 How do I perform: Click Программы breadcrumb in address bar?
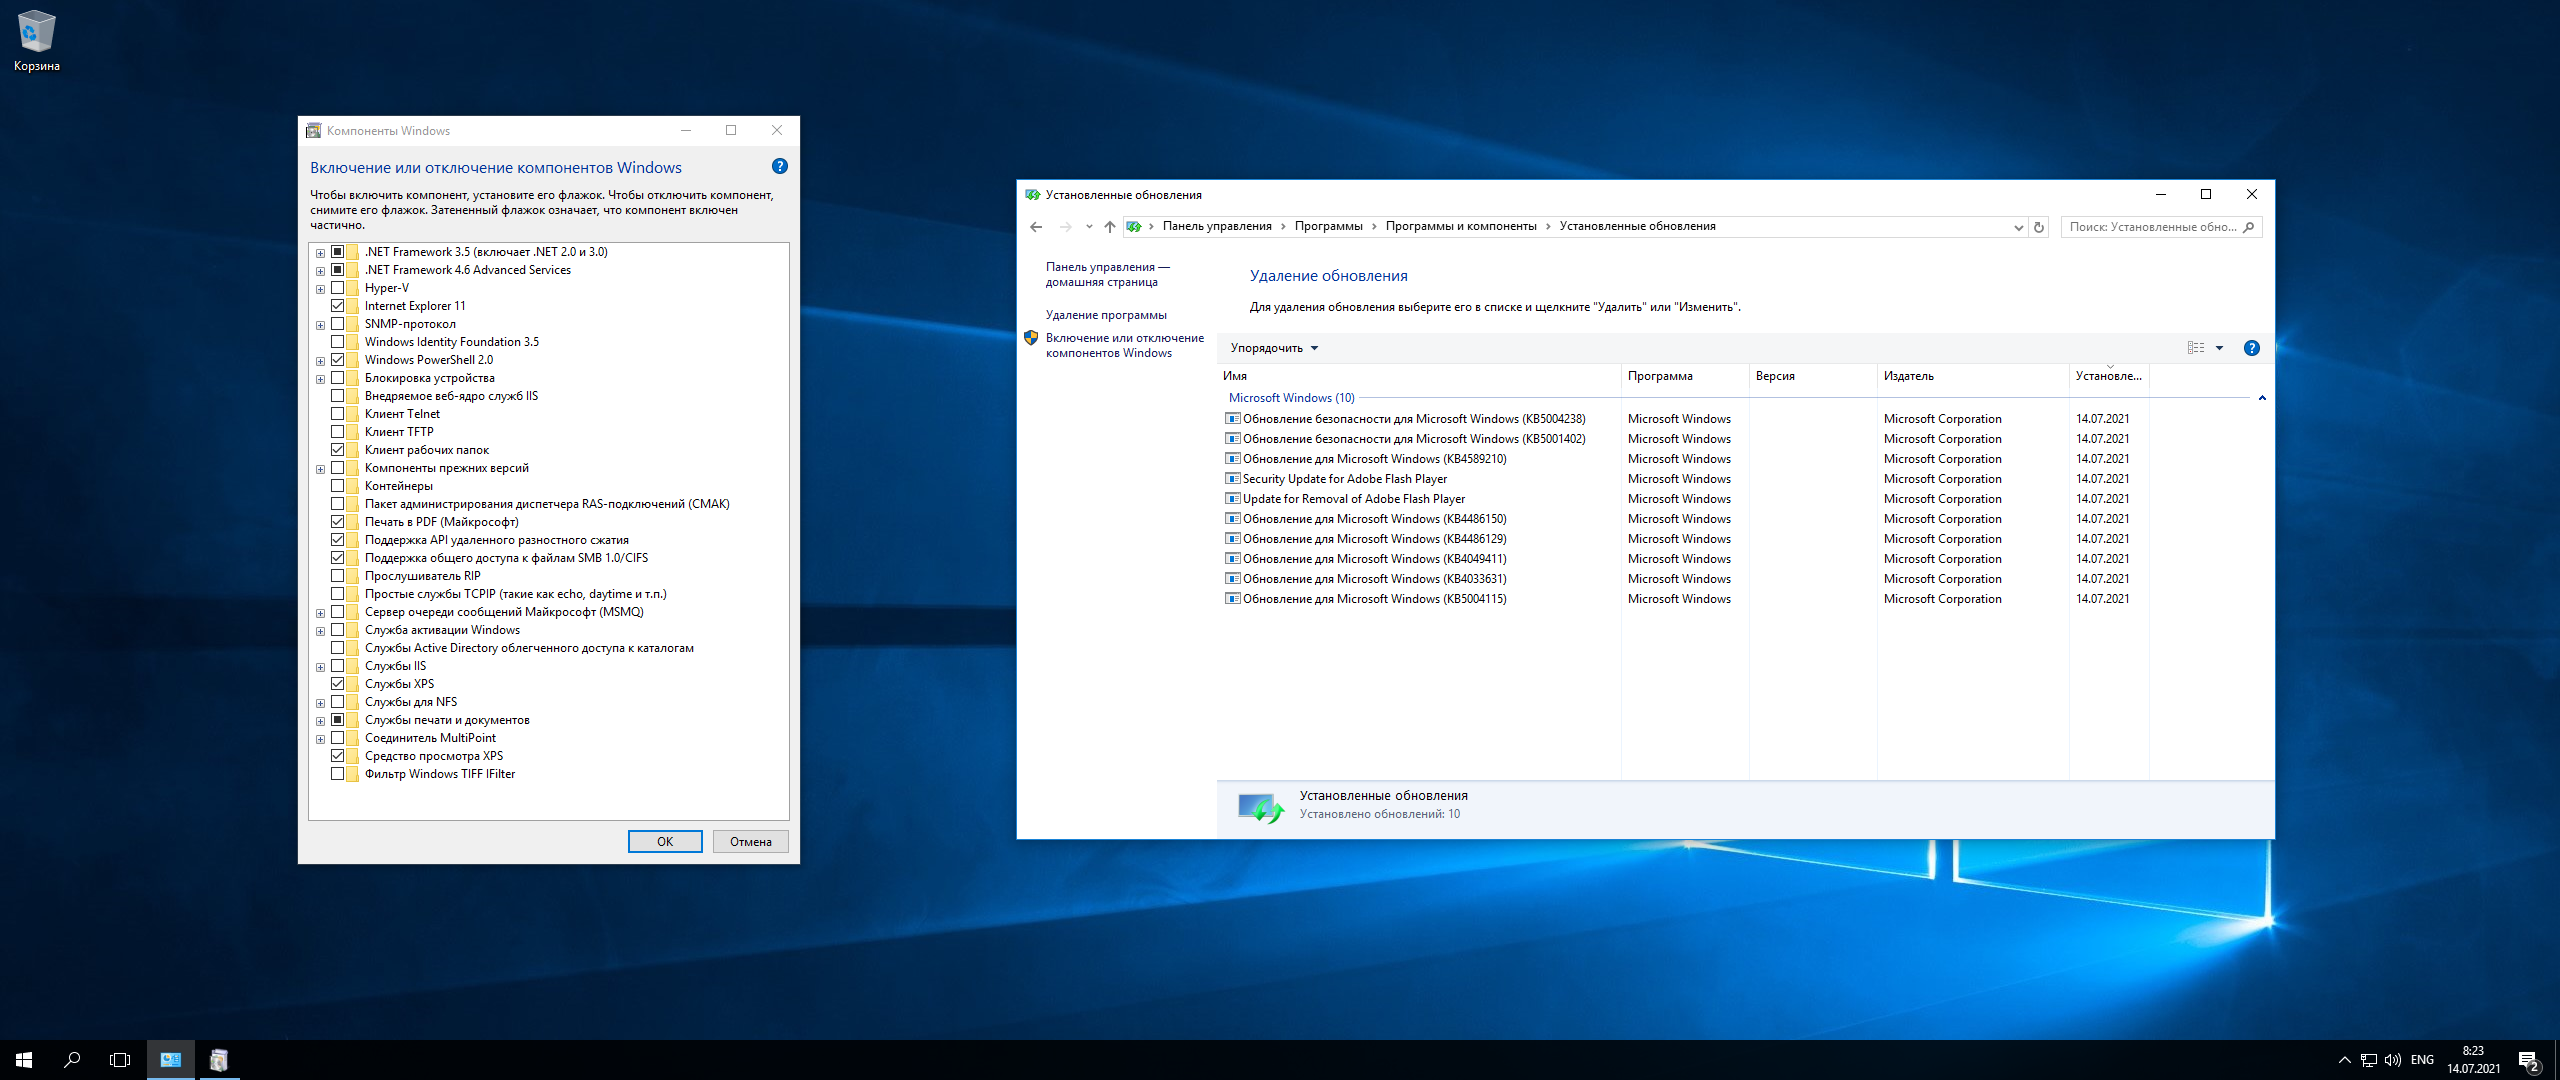click(1328, 227)
